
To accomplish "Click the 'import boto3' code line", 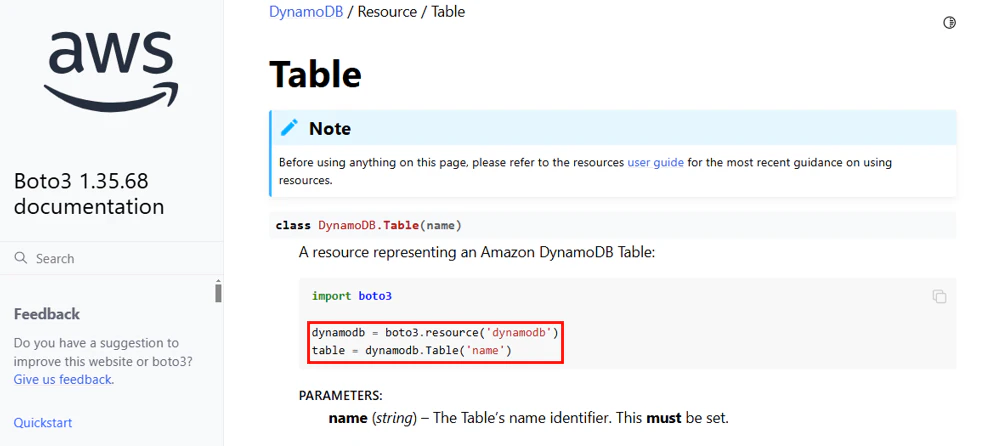I will 352,296.
